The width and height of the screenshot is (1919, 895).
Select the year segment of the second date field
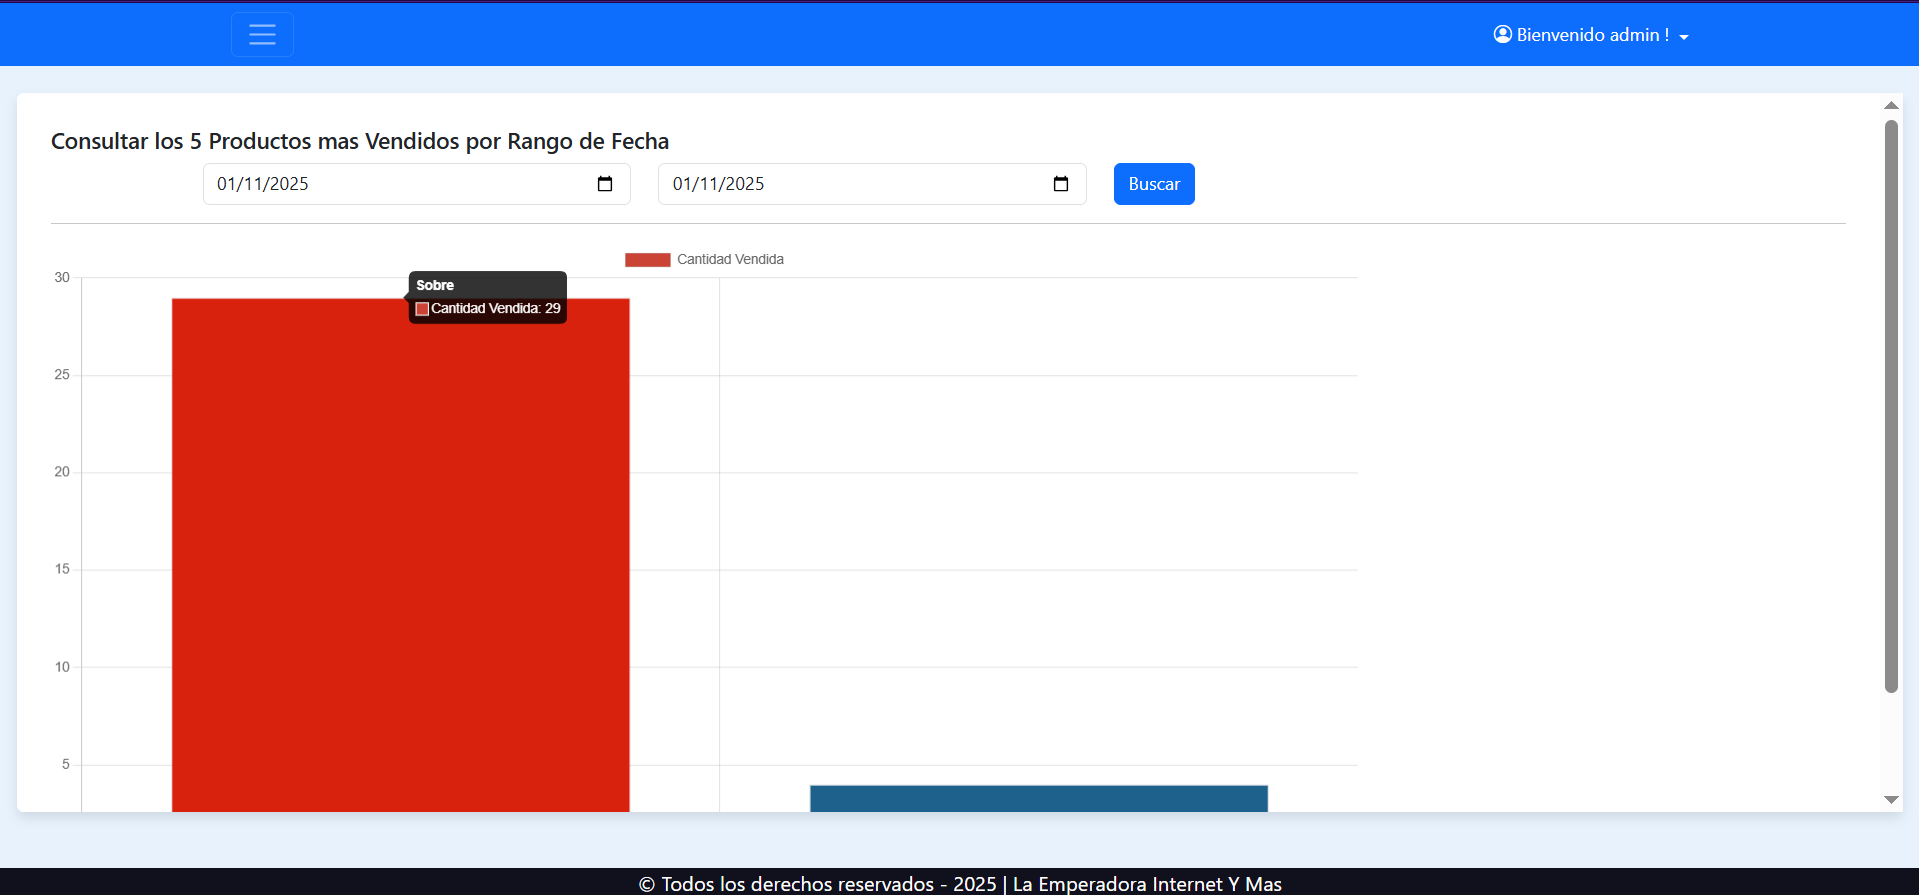745,184
